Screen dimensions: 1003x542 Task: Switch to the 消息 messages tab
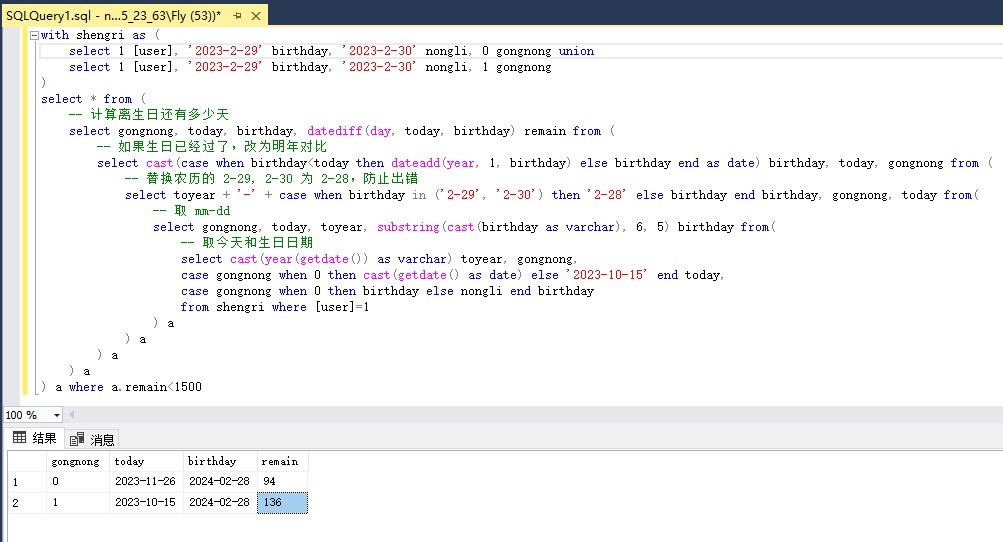coord(92,438)
